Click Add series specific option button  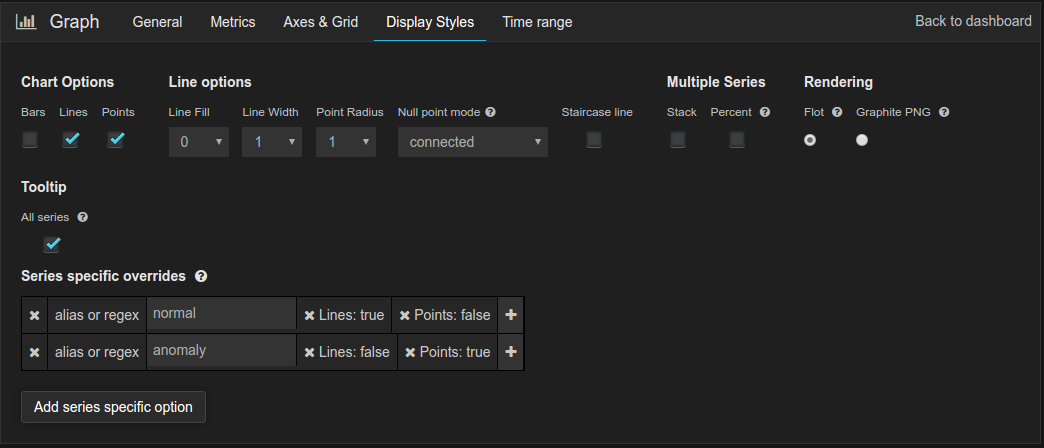[113, 407]
